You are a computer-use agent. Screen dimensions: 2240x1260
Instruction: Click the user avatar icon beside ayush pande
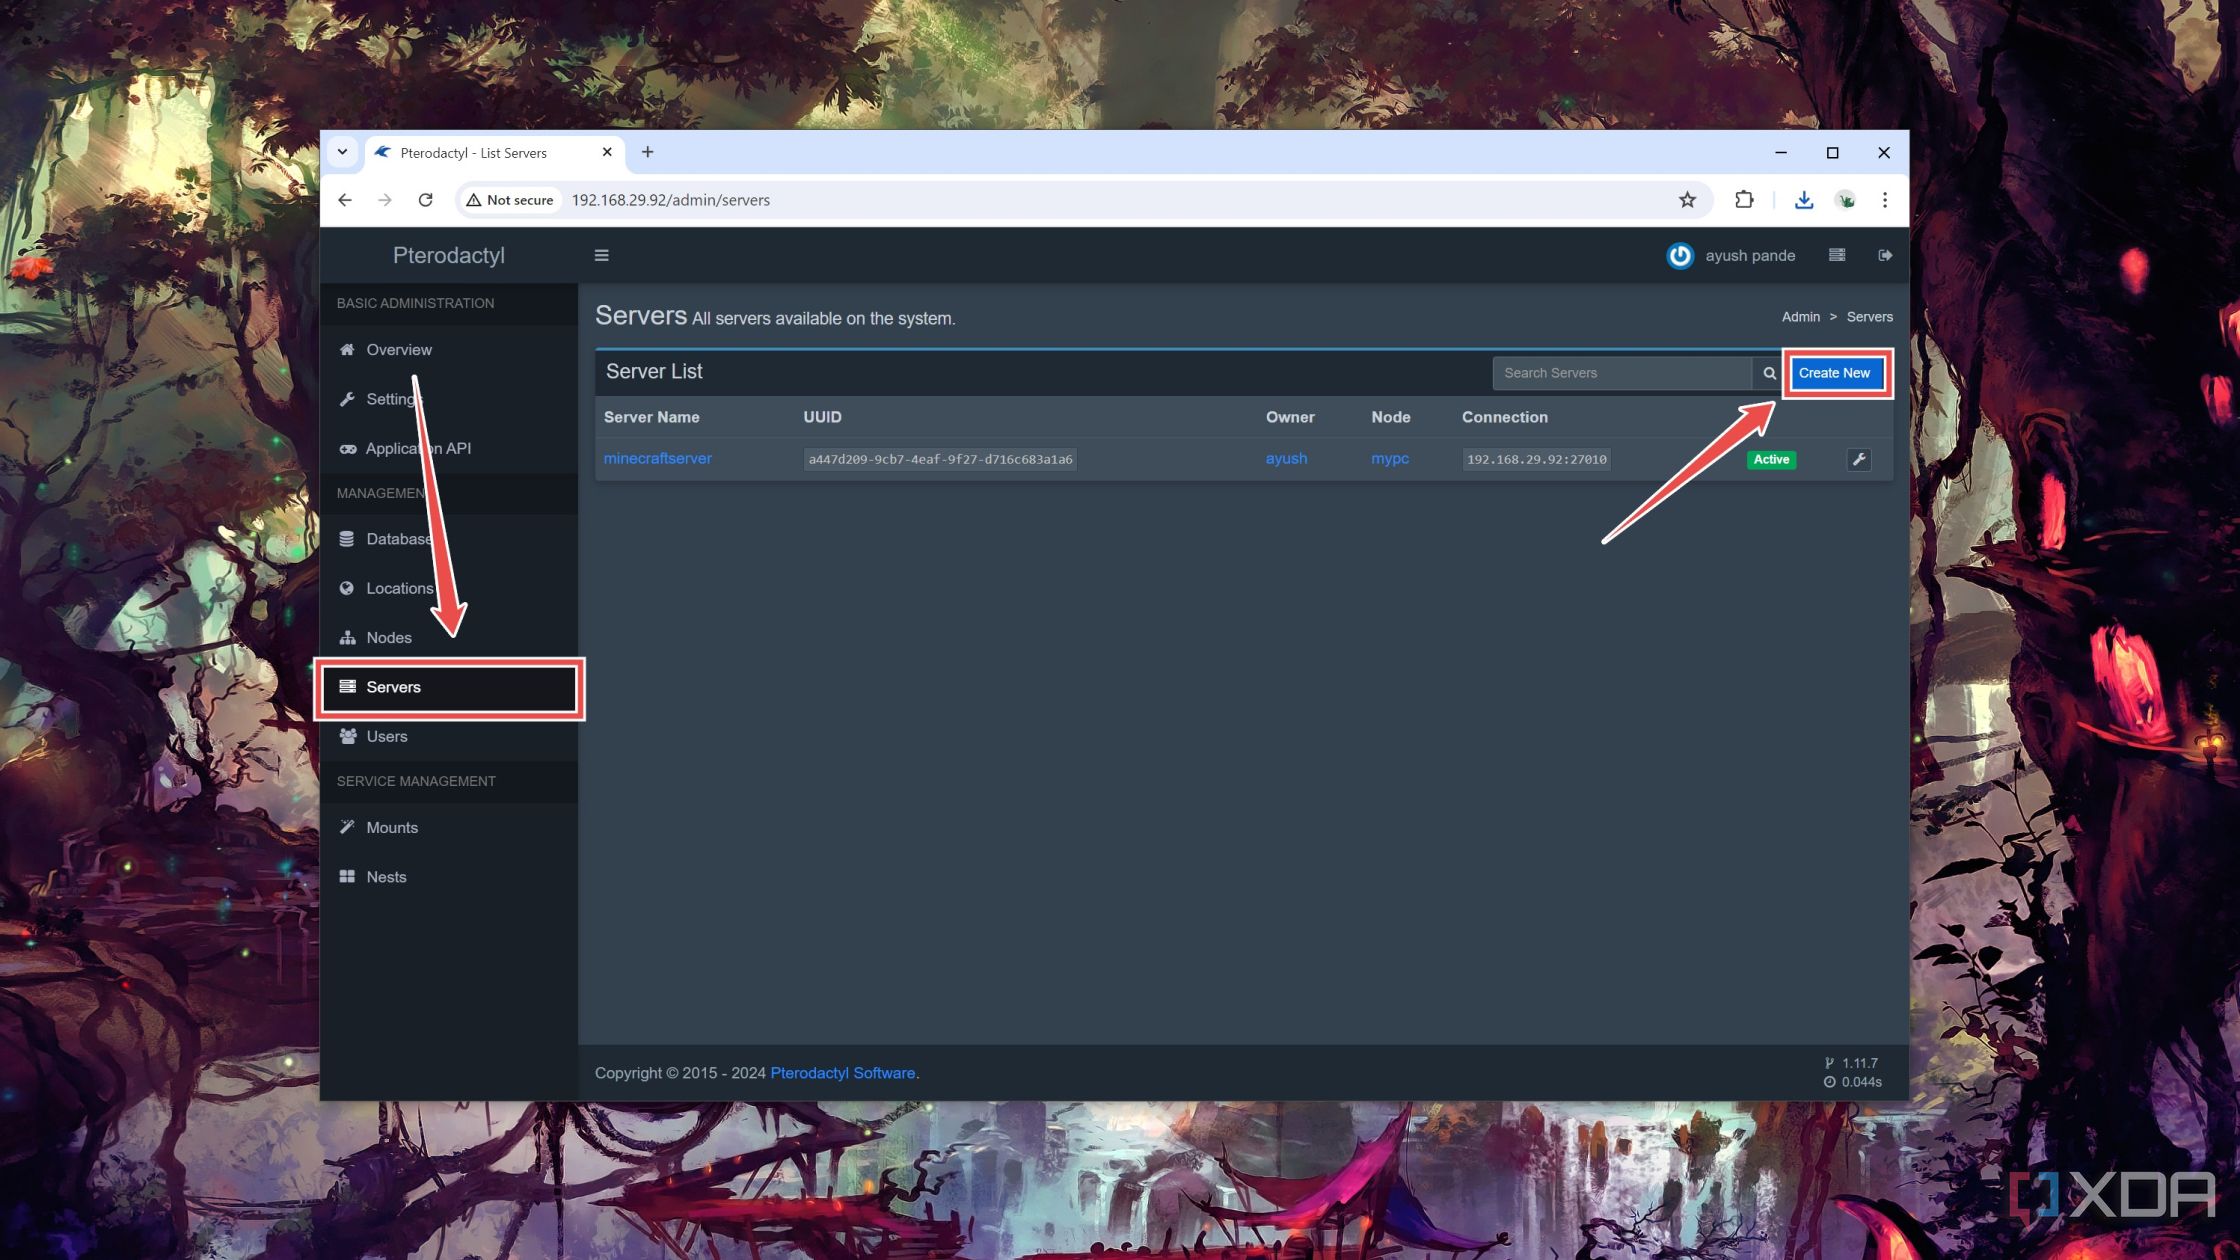tap(1680, 256)
